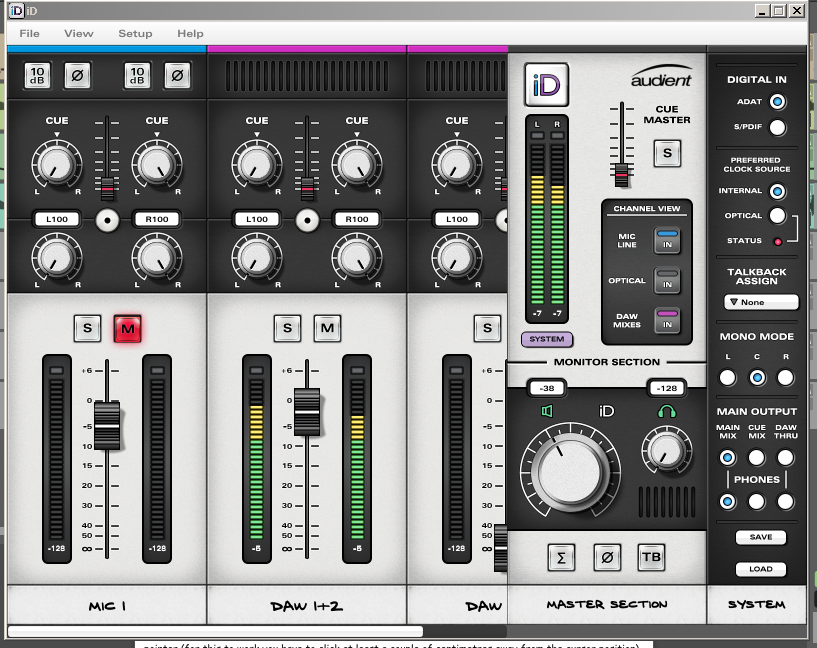The width and height of the screenshot is (817, 648).
Task: Click the green headphones icon
Action: pos(667,412)
